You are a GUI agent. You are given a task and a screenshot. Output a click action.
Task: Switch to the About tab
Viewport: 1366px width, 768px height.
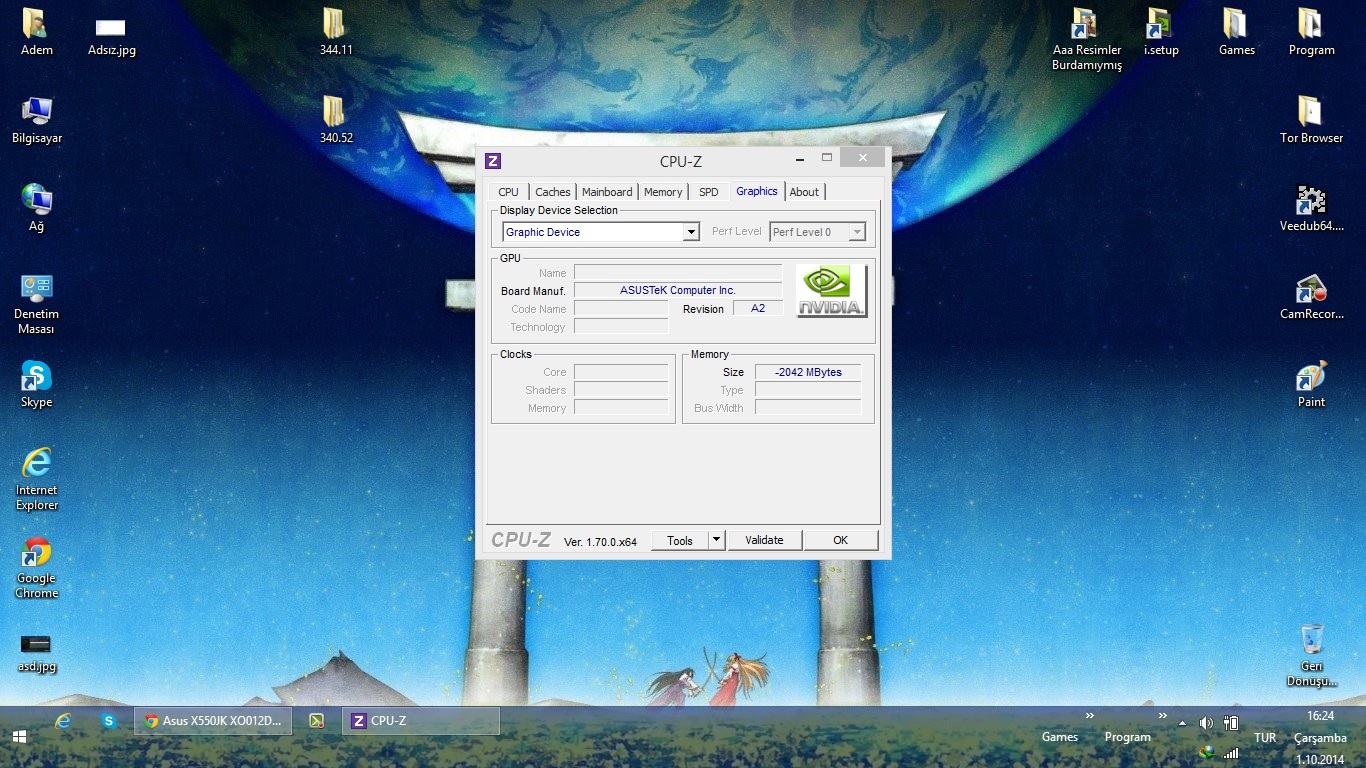point(804,192)
